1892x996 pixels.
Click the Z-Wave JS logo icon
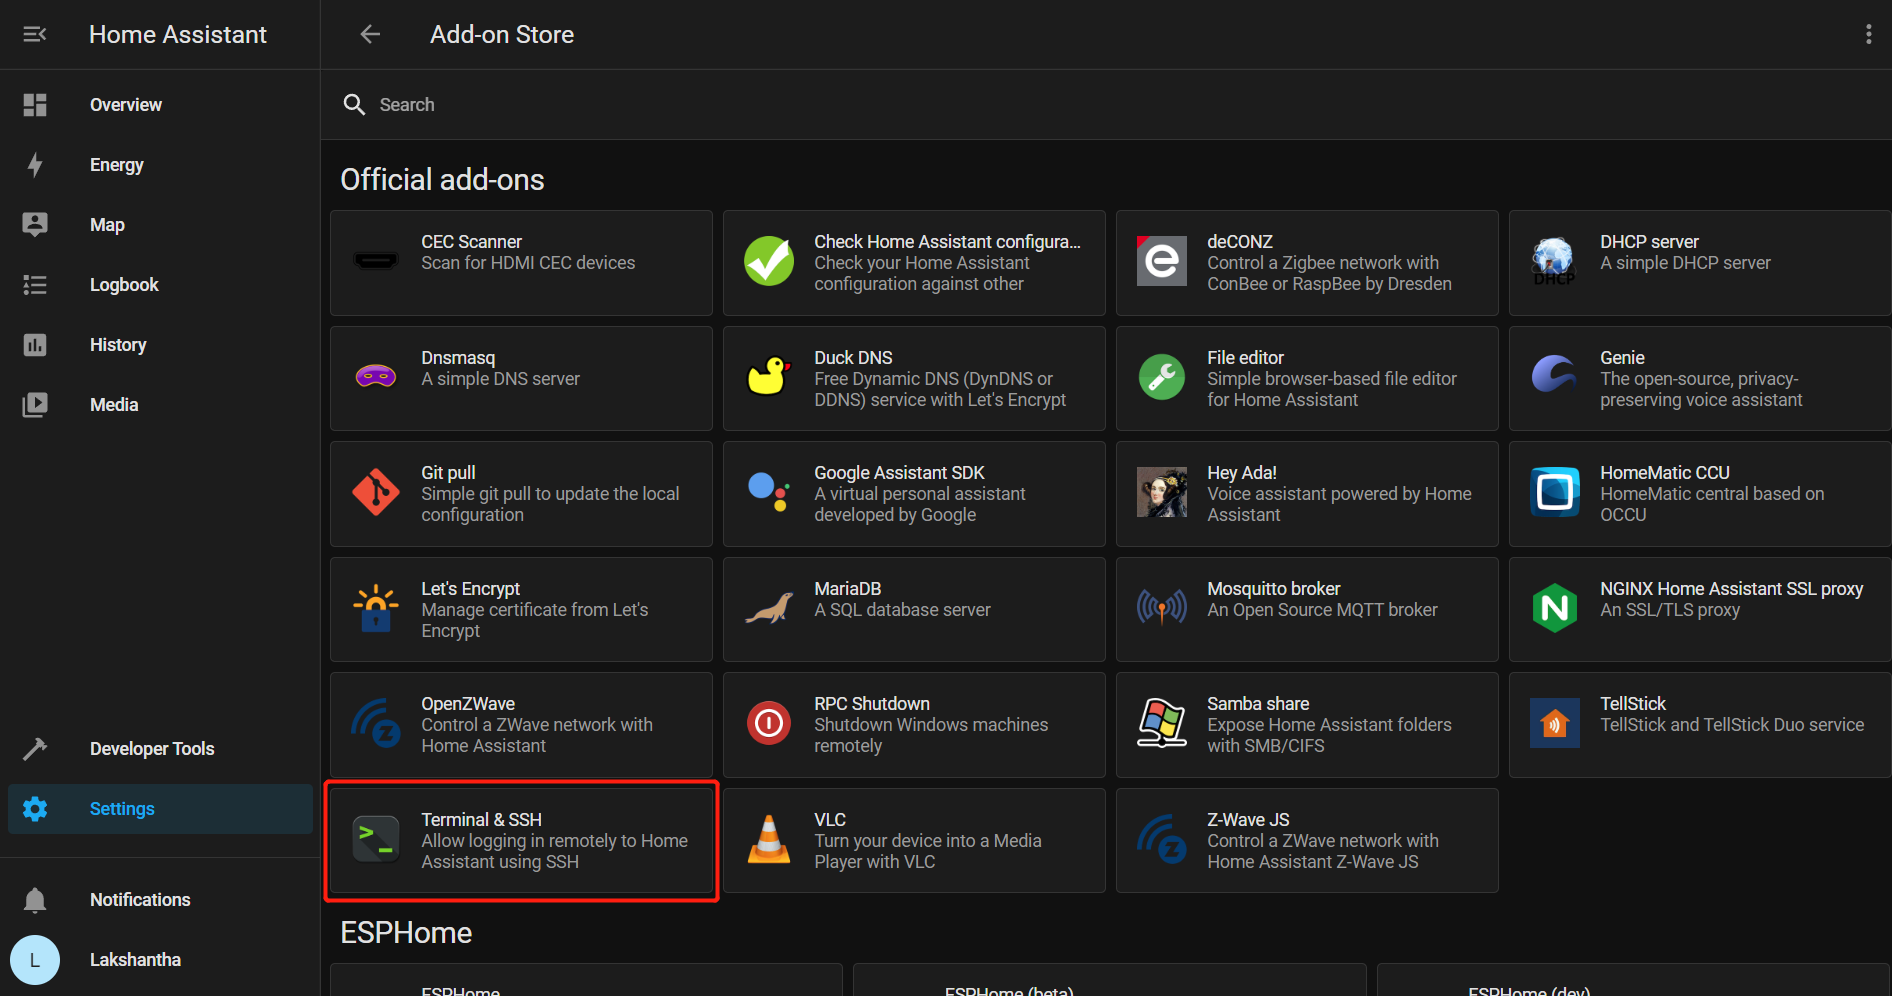pyautogui.click(x=1162, y=839)
